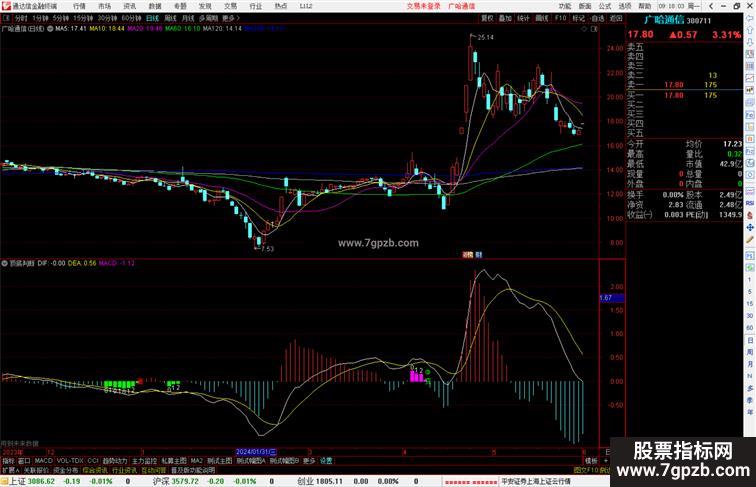This screenshot has width=756, height=487.
Task: Open the 模板 template selector
Action: click(x=591, y=461)
